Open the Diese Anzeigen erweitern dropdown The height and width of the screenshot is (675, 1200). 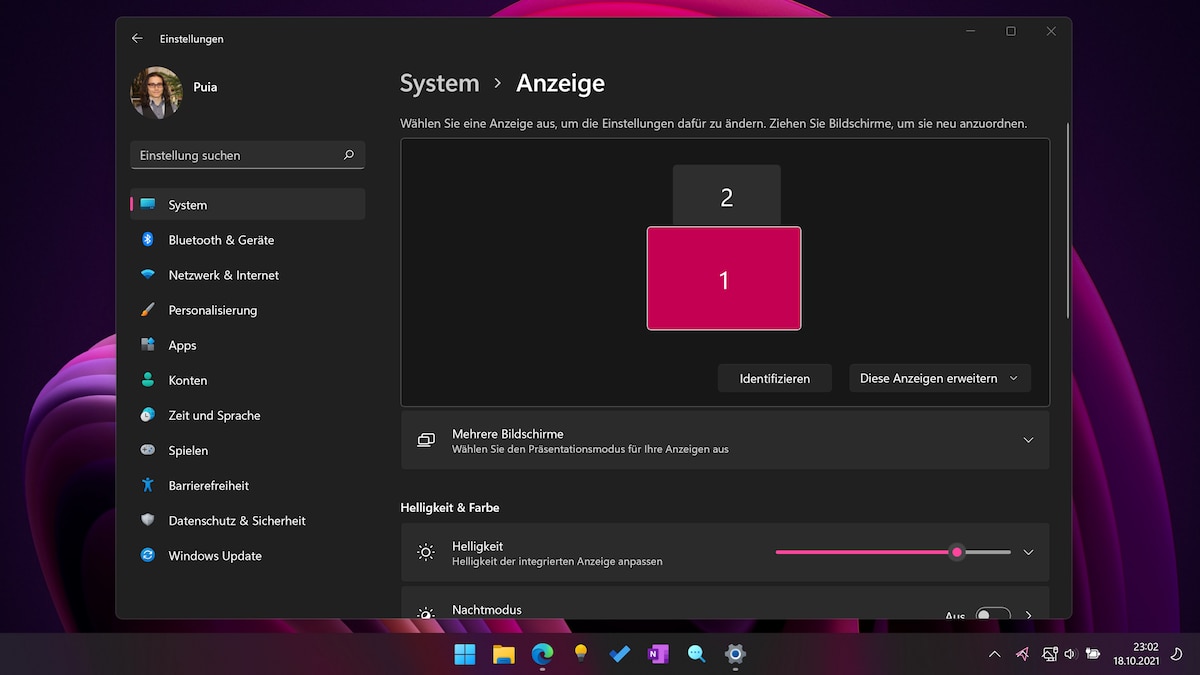click(x=939, y=378)
